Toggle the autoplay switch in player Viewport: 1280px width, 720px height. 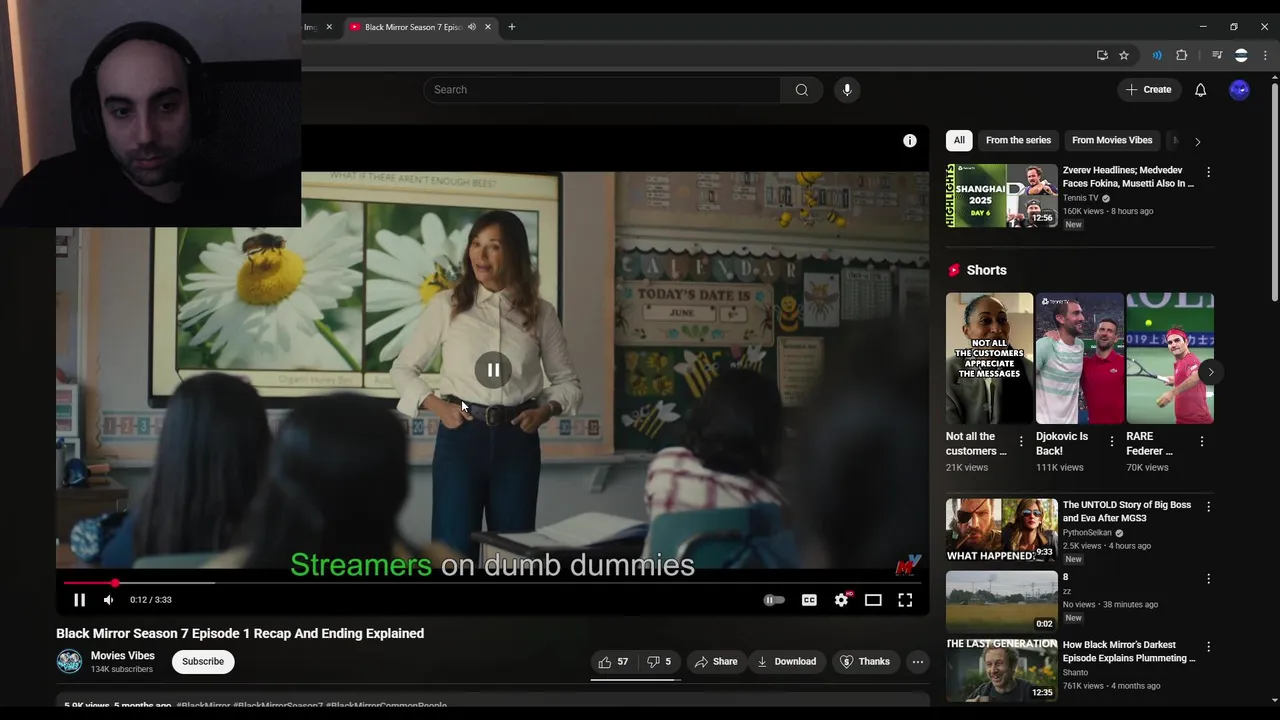coord(774,600)
